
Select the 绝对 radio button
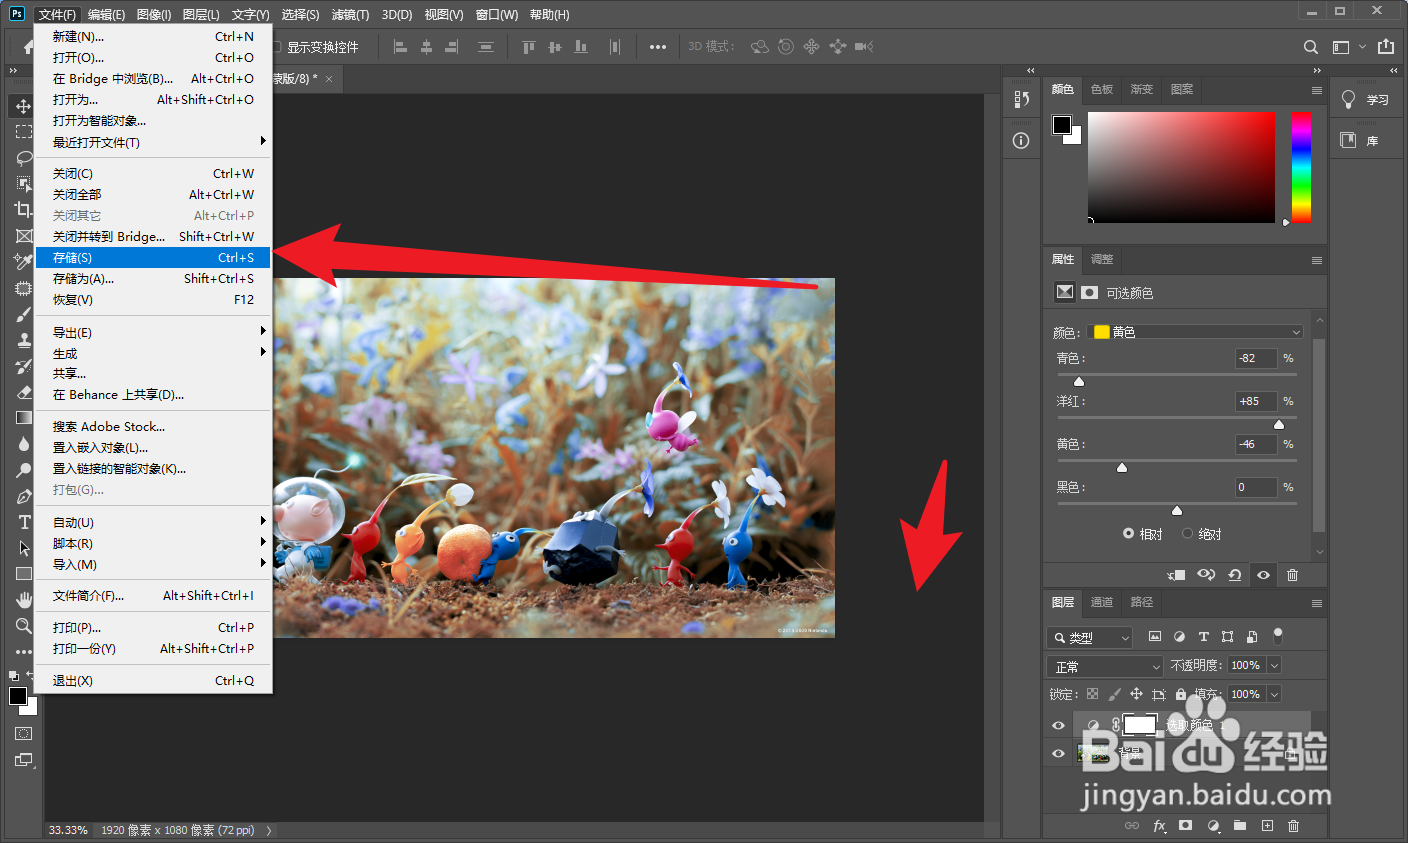click(x=1187, y=534)
